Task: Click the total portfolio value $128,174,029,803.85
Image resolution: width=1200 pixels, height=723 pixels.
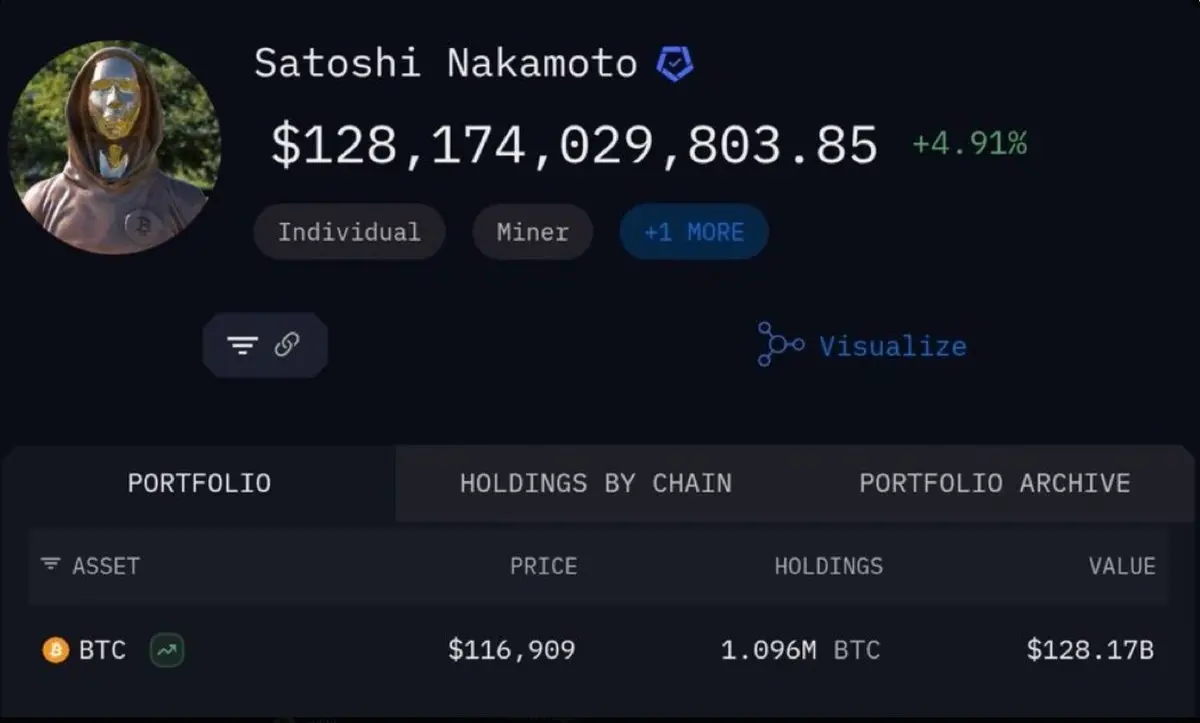Action: [x=574, y=145]
